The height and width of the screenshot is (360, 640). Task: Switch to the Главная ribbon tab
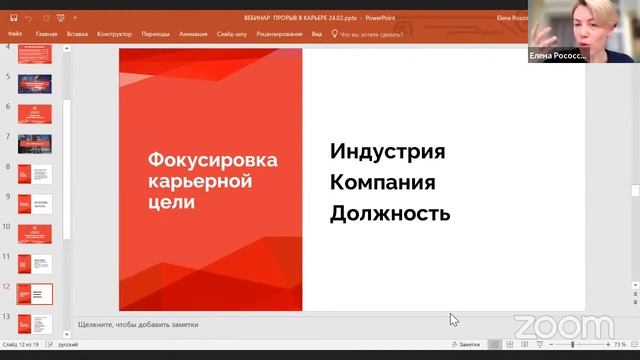coord(47,34)
